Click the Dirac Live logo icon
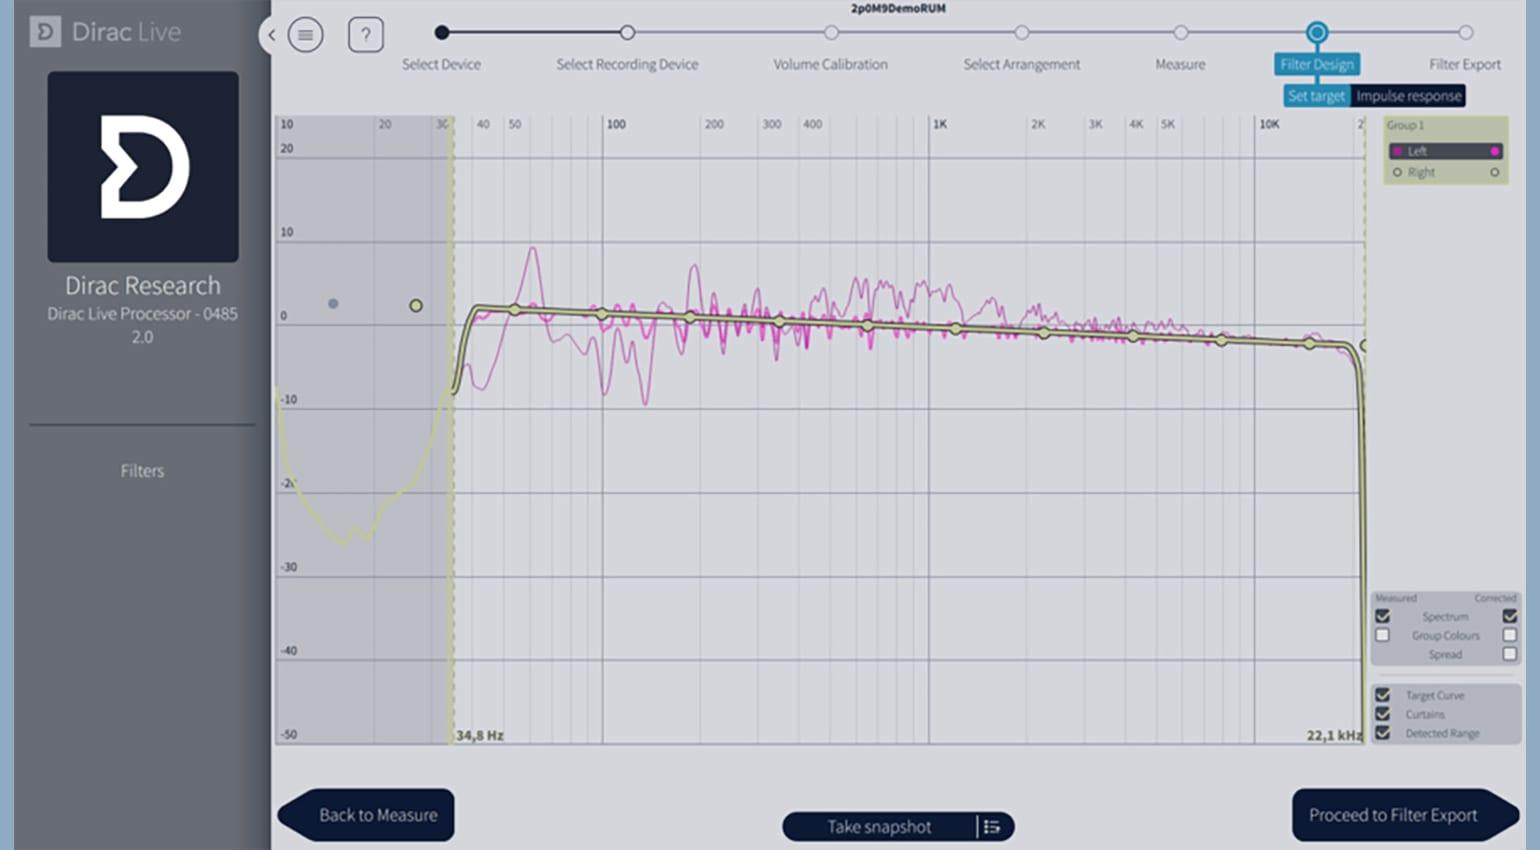Image resolution: width=1540 pixels, height=850 pixels. point(45,32)
